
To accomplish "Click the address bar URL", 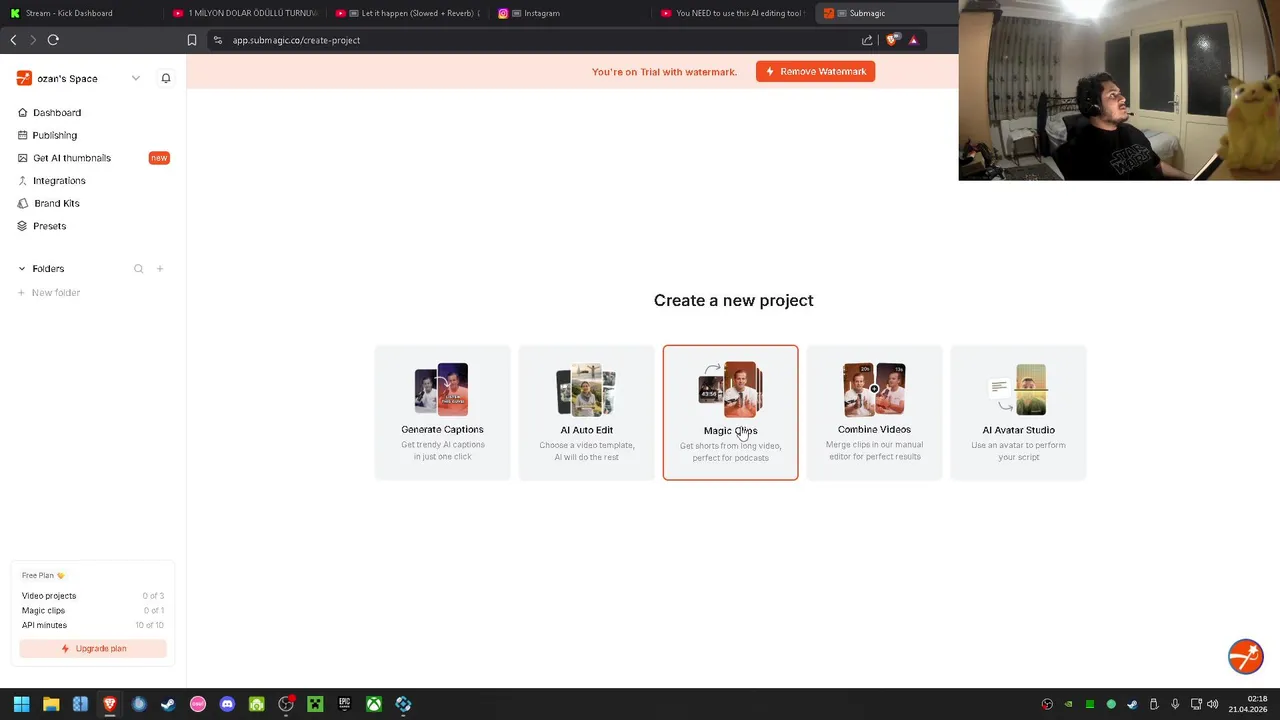I will click(x=296, y=40).
